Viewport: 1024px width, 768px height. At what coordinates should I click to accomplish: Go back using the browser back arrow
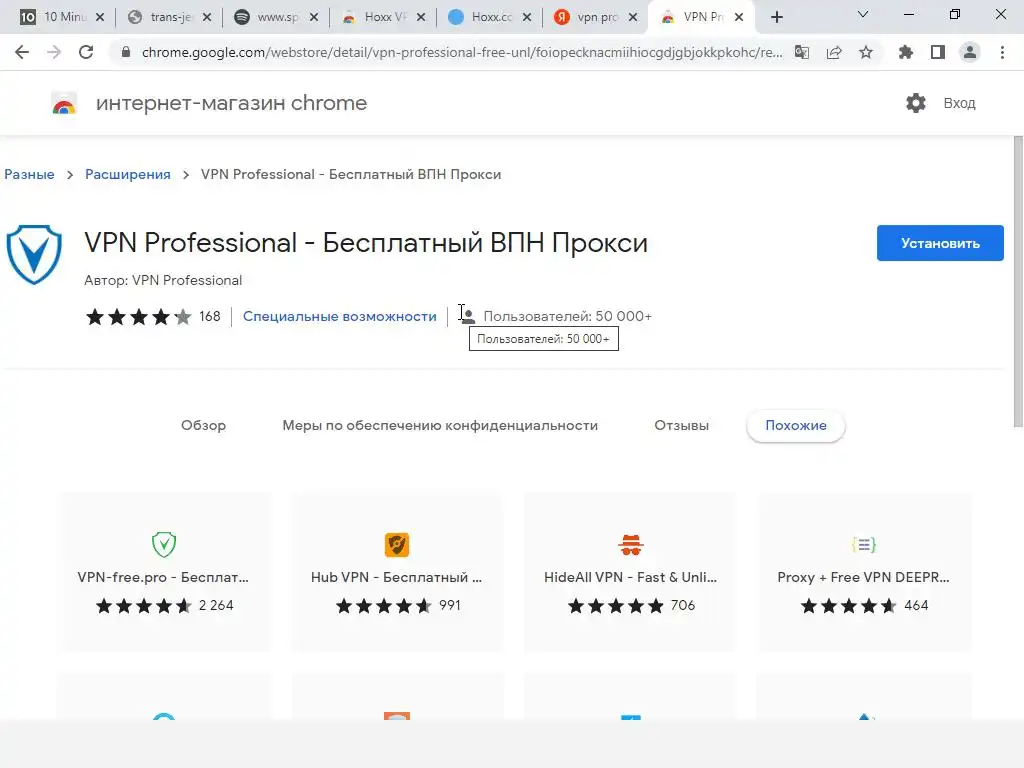point(22,52)
